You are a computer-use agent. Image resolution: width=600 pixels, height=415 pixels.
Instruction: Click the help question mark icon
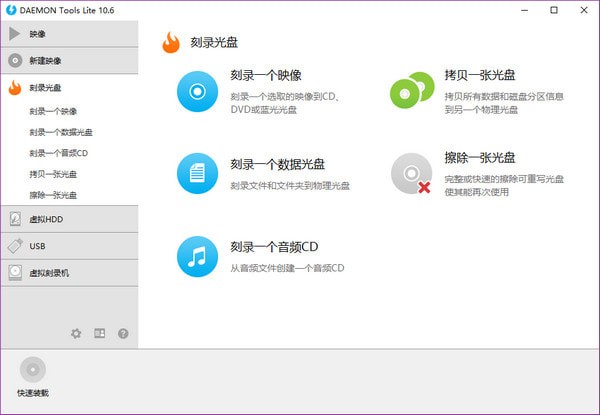tap(123, 333)
